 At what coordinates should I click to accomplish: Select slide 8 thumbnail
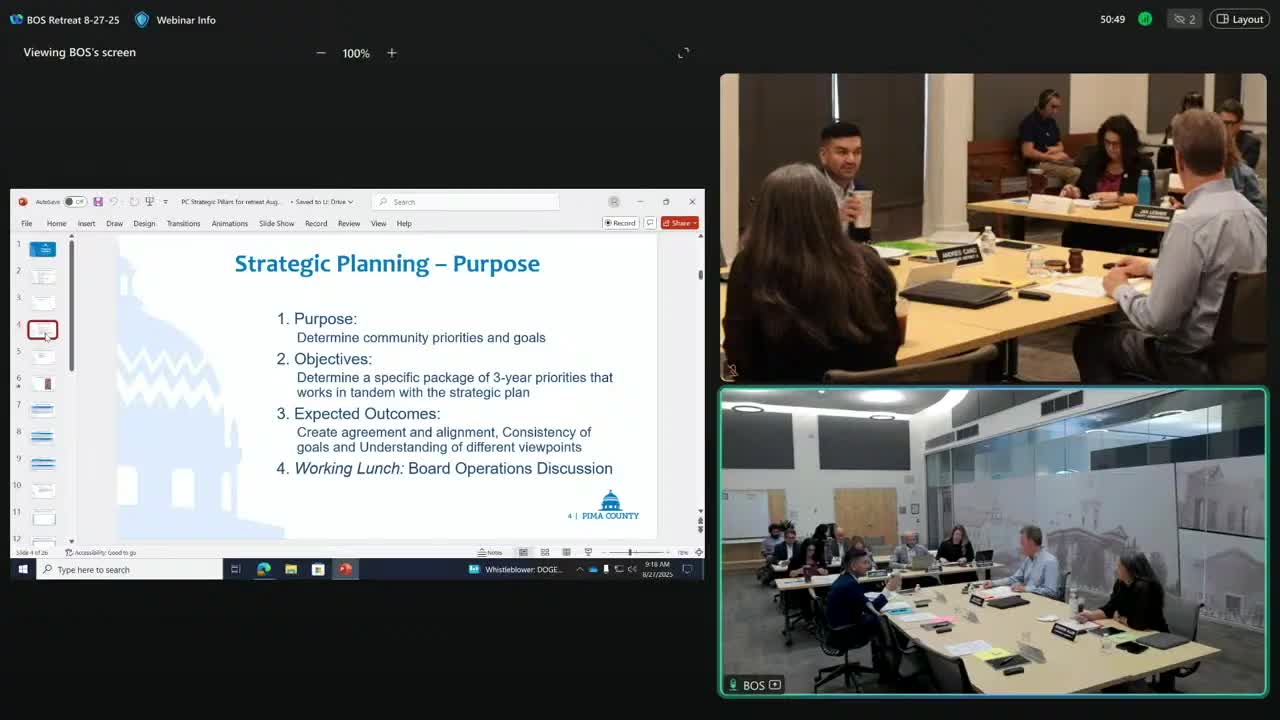[43, 436]
